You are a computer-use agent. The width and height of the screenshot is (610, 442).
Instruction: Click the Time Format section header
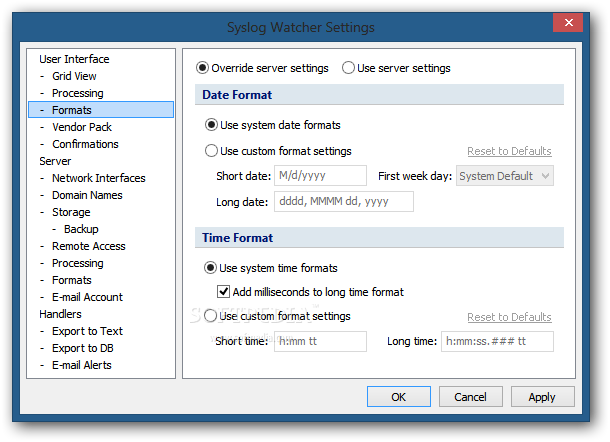pos(379,238)
